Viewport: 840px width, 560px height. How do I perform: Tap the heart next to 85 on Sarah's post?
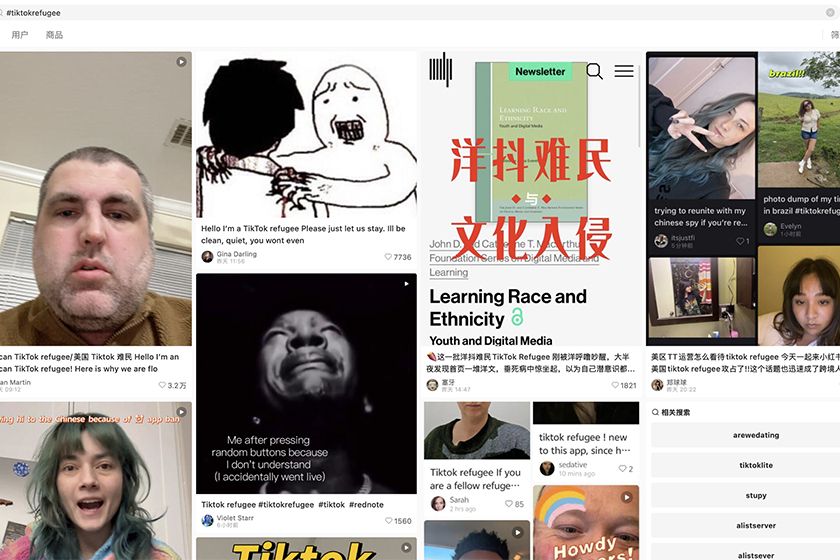pyautogui.click(x=508, y=504)
